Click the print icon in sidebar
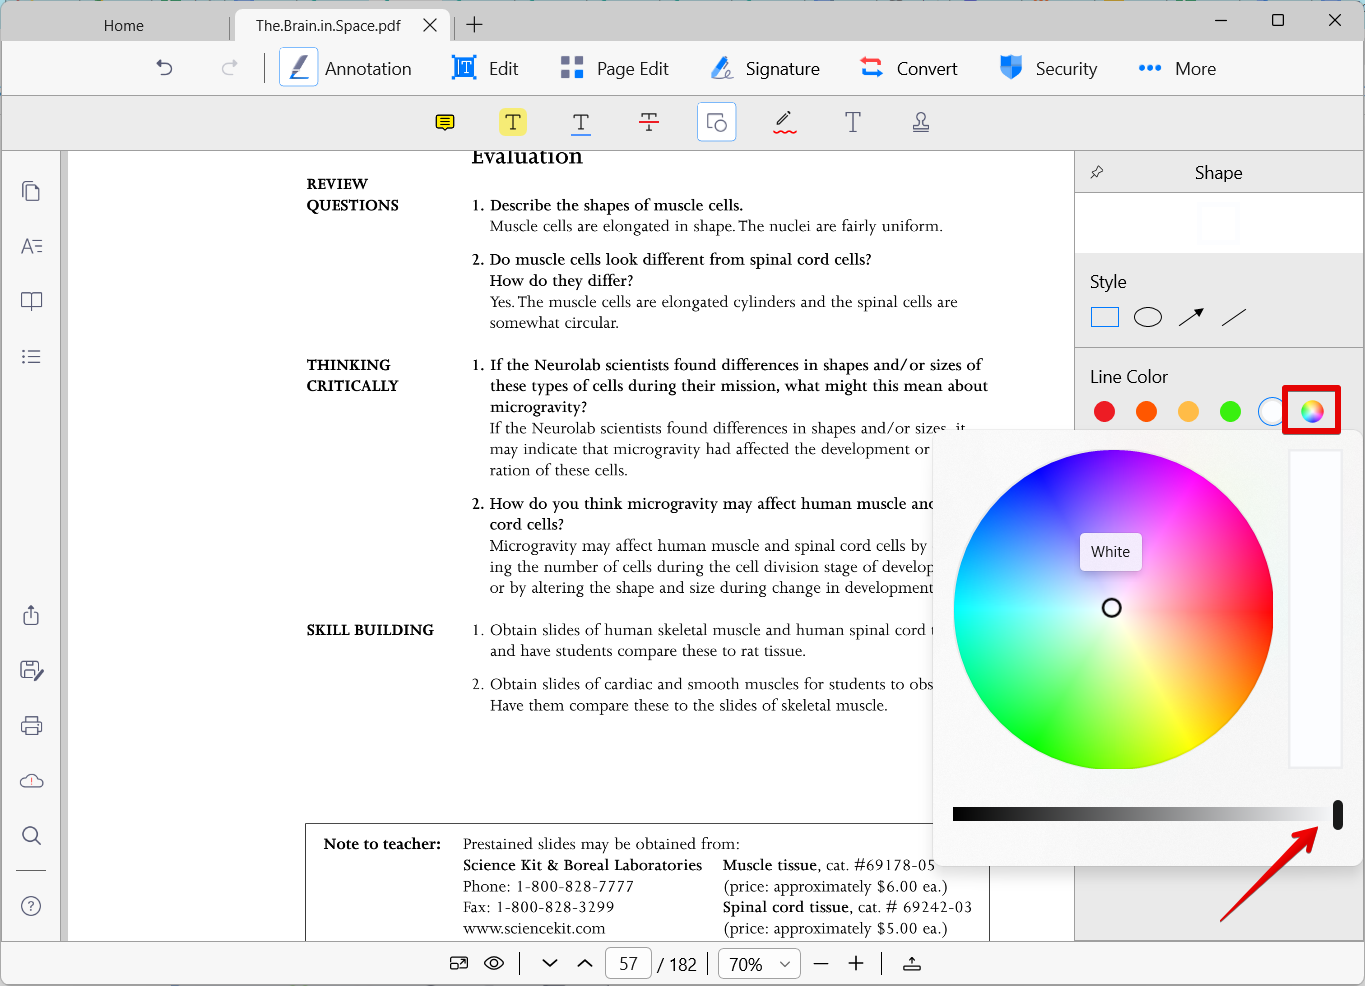 32,725
